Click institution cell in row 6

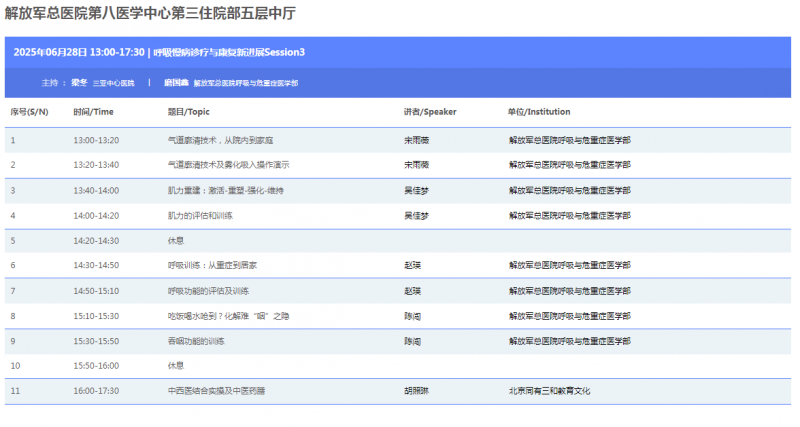(x=569, y=265)
